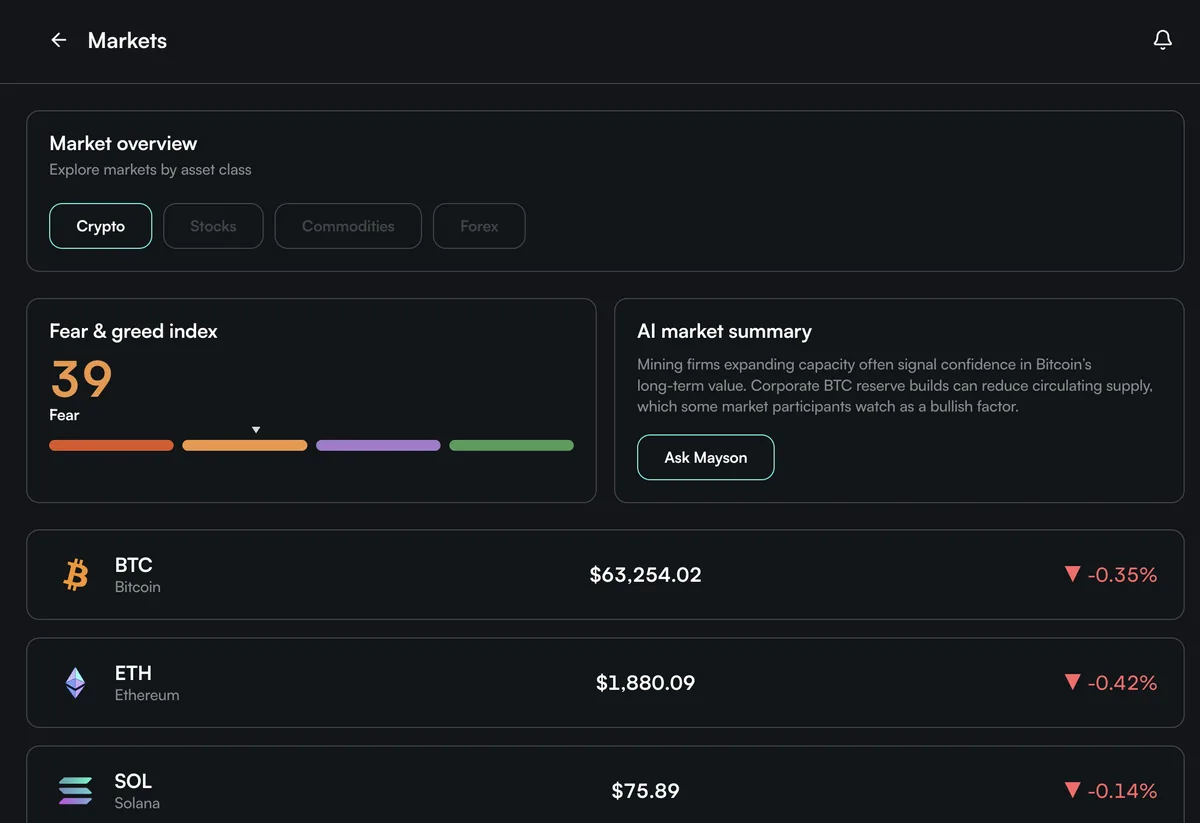Open notifications bell icon
The image size is (1200, 823).
pyautogui.click(x=1162, y=40)
